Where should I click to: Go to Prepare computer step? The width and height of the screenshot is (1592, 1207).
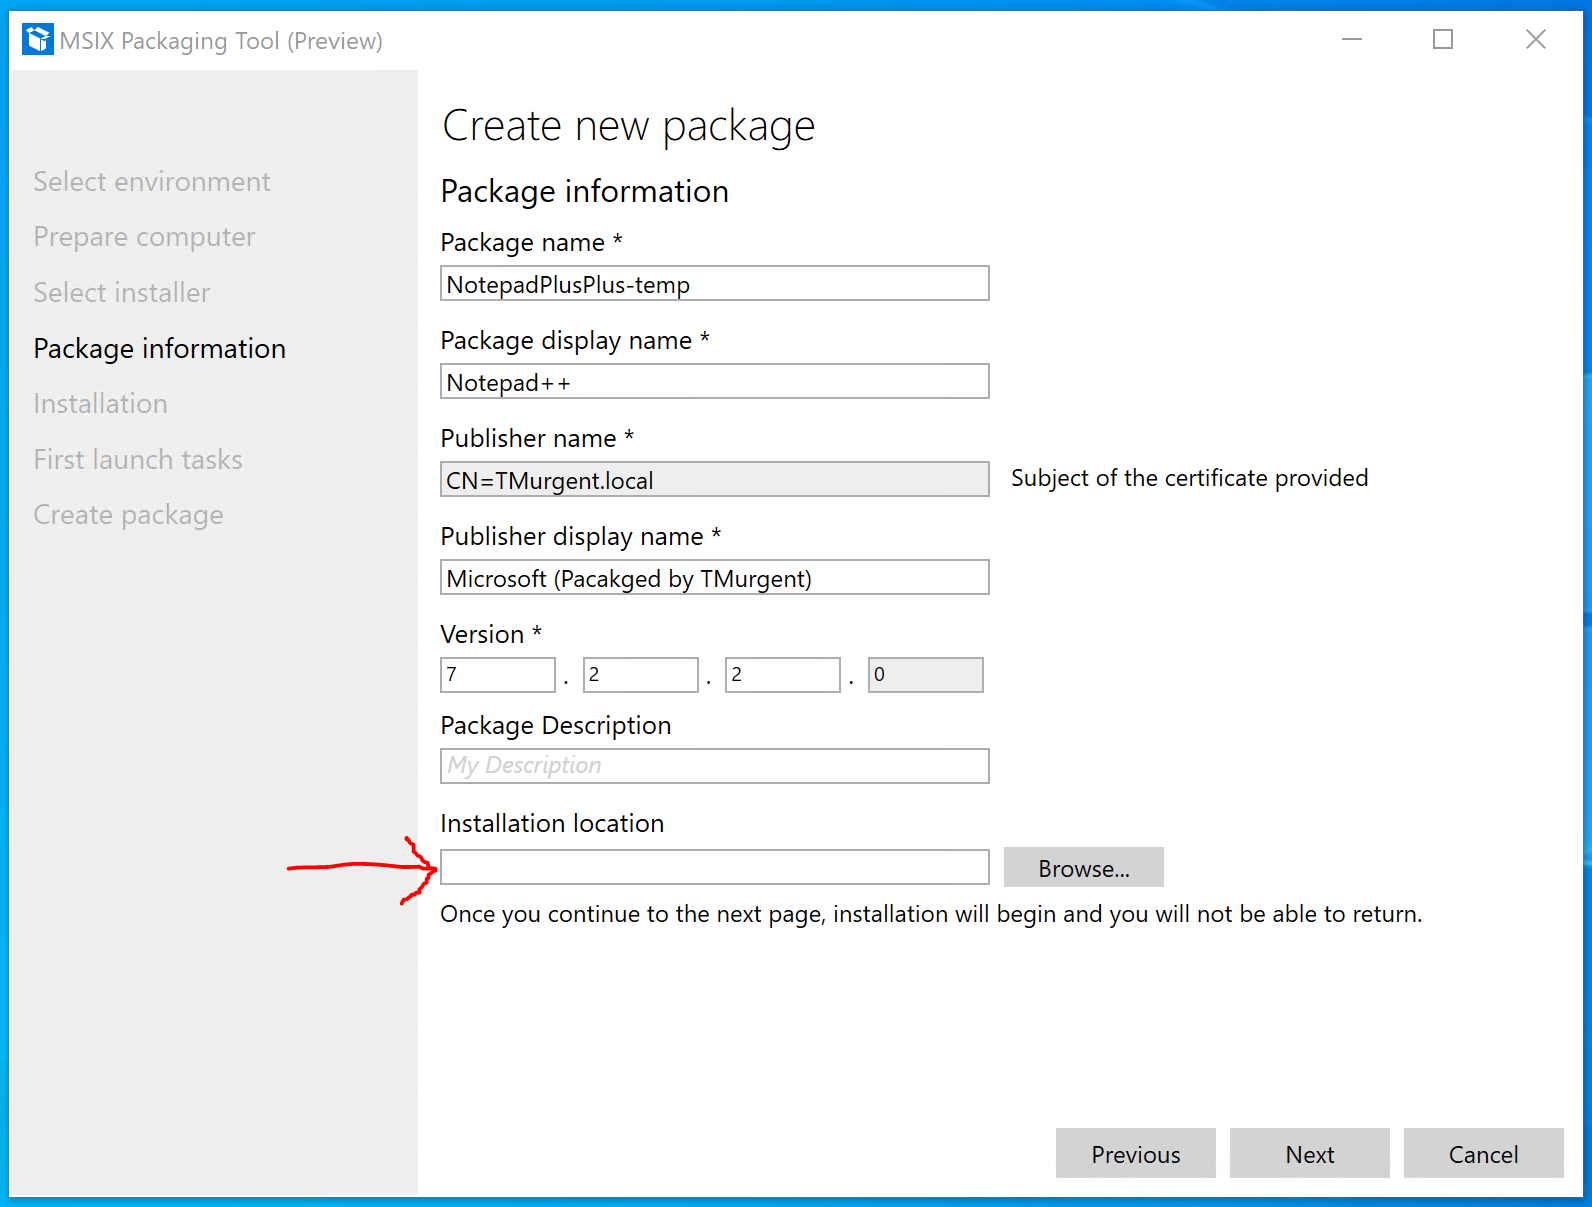[x=144, y=237]
